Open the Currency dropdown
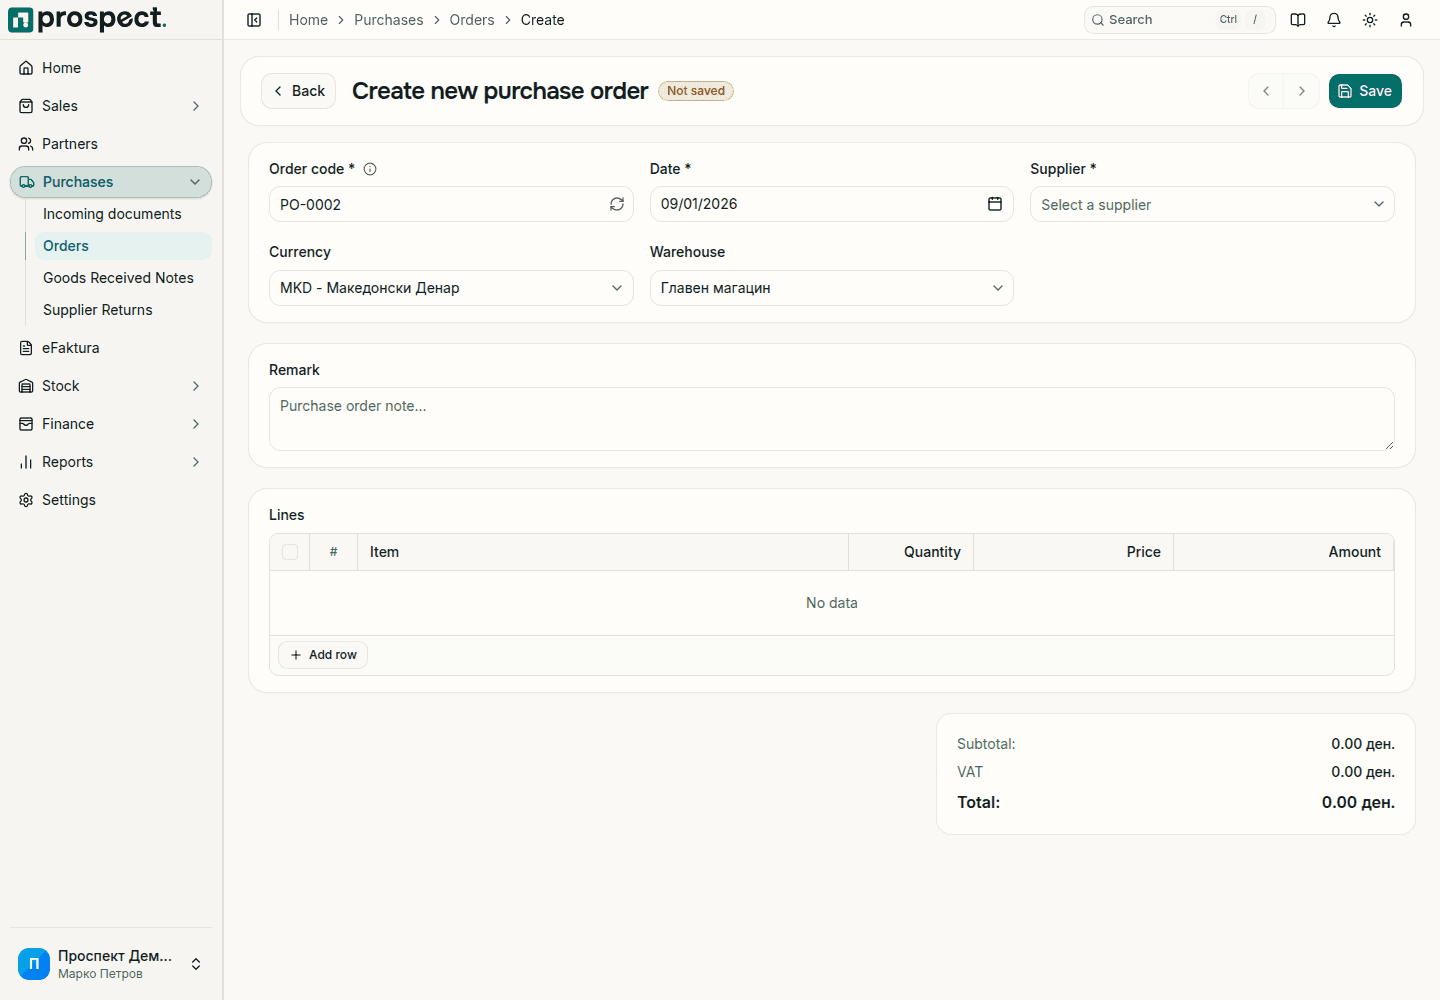This screenshot has height=1000, width=1440. pos(451,288)
